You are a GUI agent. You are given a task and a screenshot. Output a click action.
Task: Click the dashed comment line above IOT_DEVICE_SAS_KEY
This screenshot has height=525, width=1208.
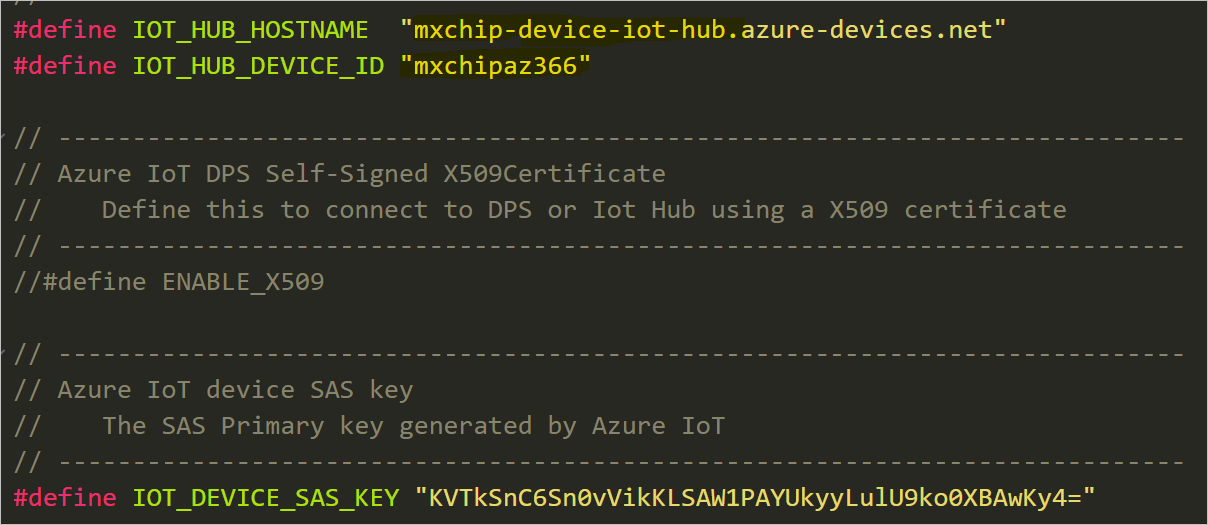[600, 462]
